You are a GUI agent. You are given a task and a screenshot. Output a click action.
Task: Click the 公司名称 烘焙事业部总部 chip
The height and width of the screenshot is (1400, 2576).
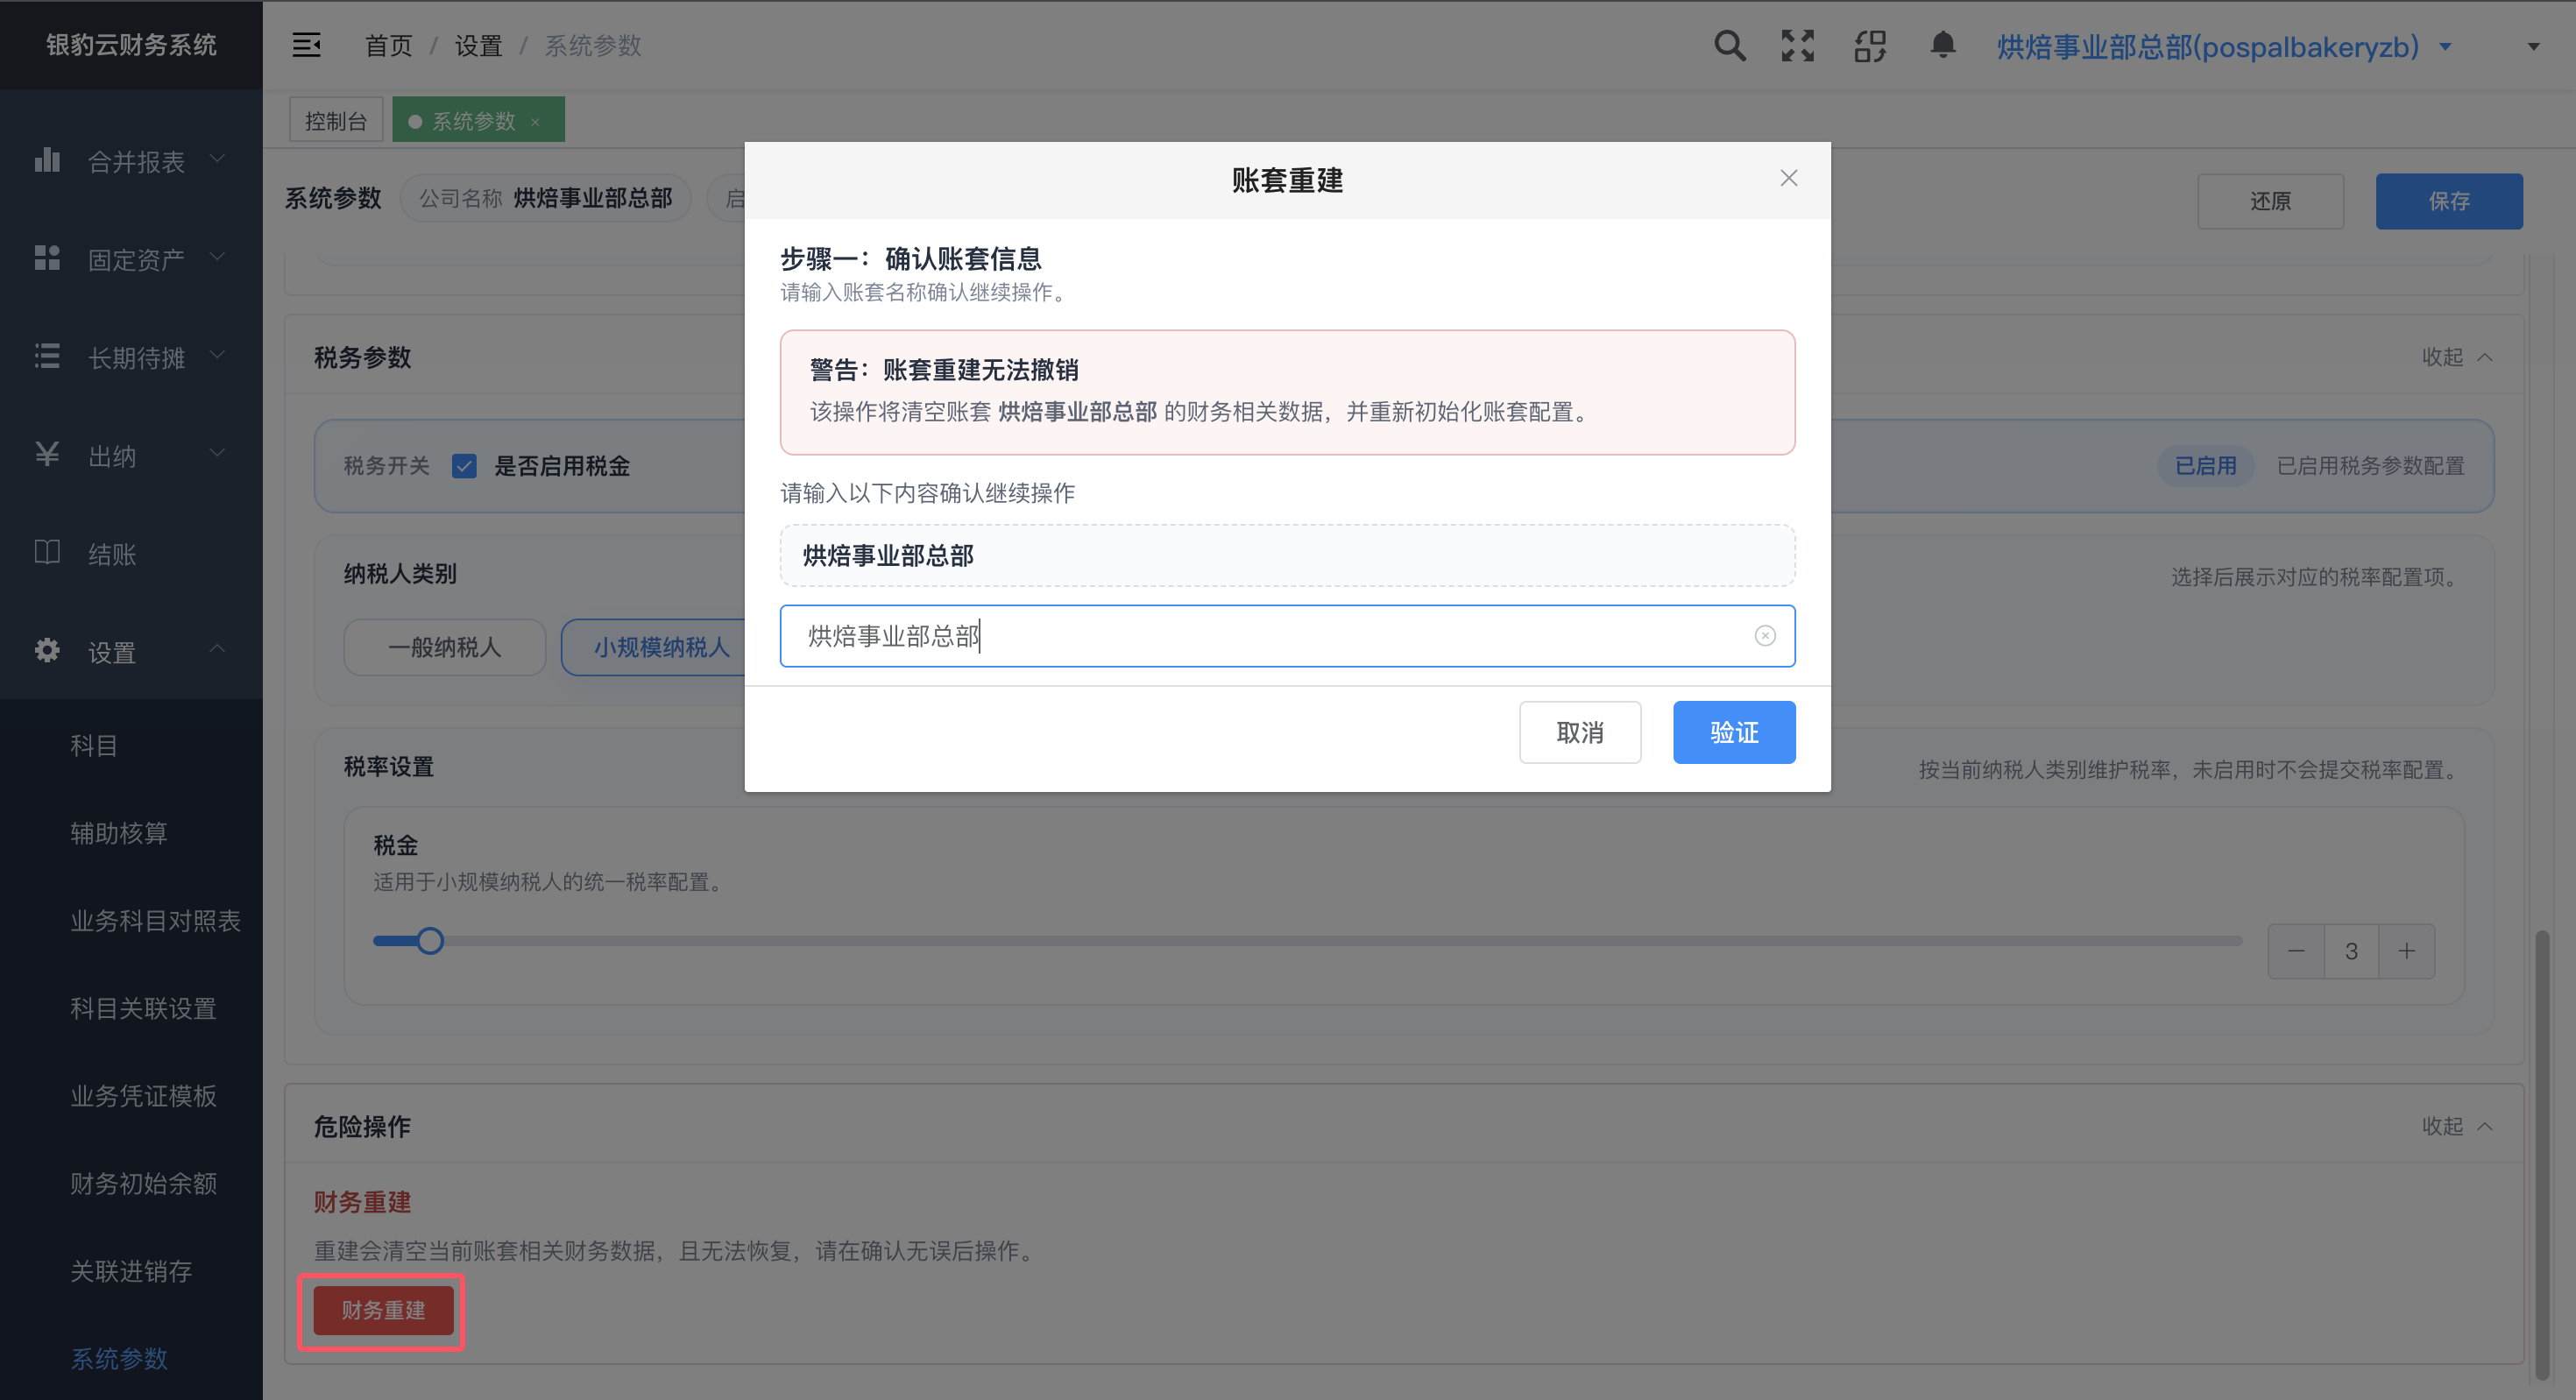click(545, 198)
